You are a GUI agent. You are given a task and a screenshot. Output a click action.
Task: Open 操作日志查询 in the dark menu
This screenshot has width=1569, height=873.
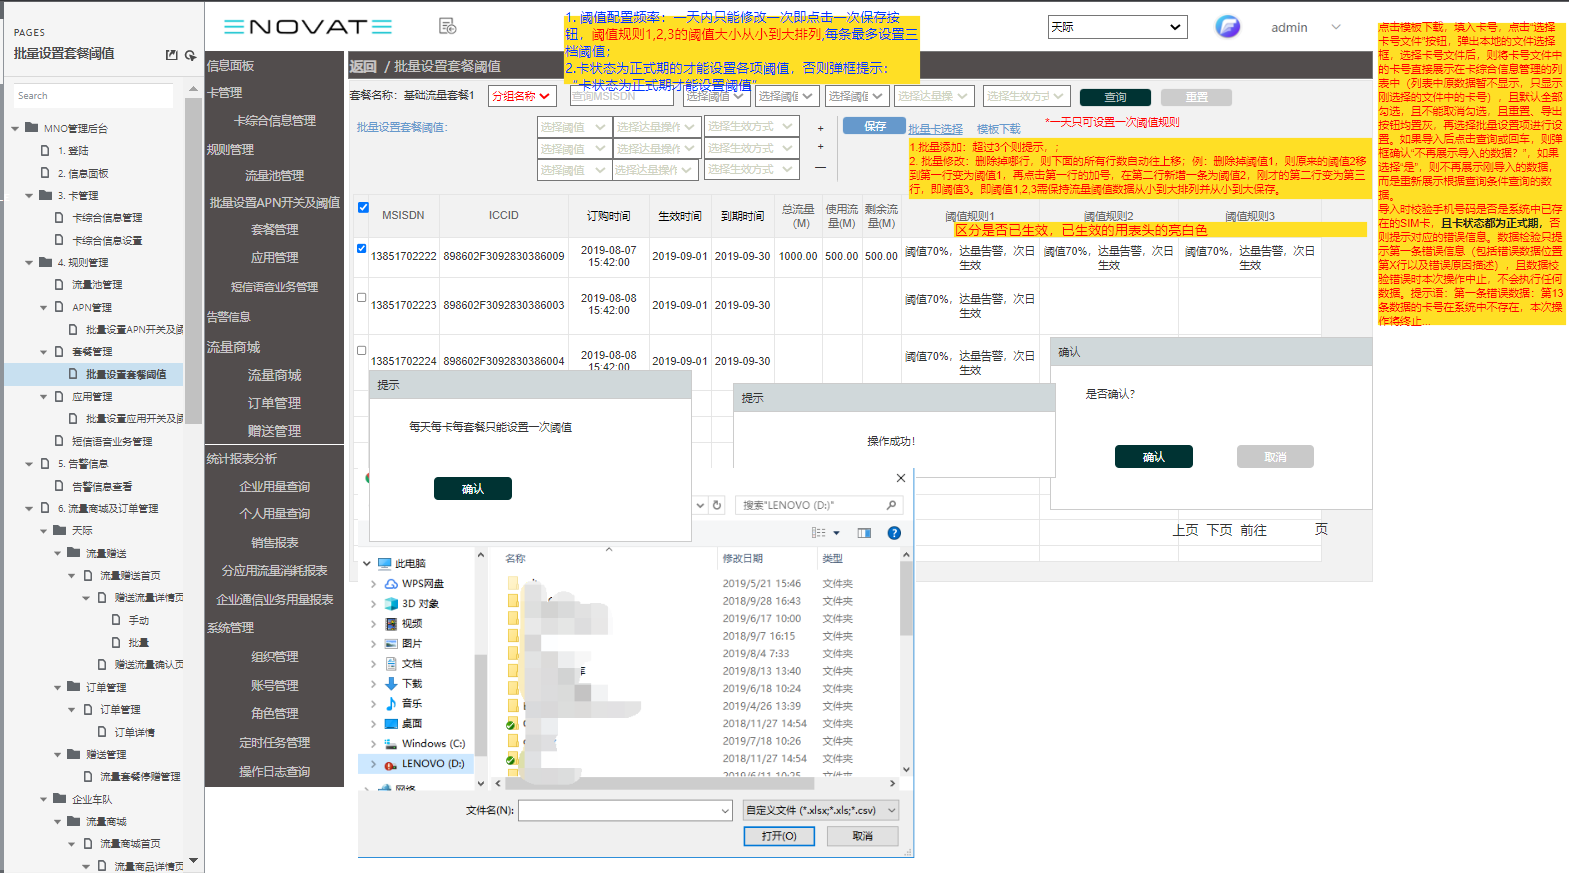point(274,771)
